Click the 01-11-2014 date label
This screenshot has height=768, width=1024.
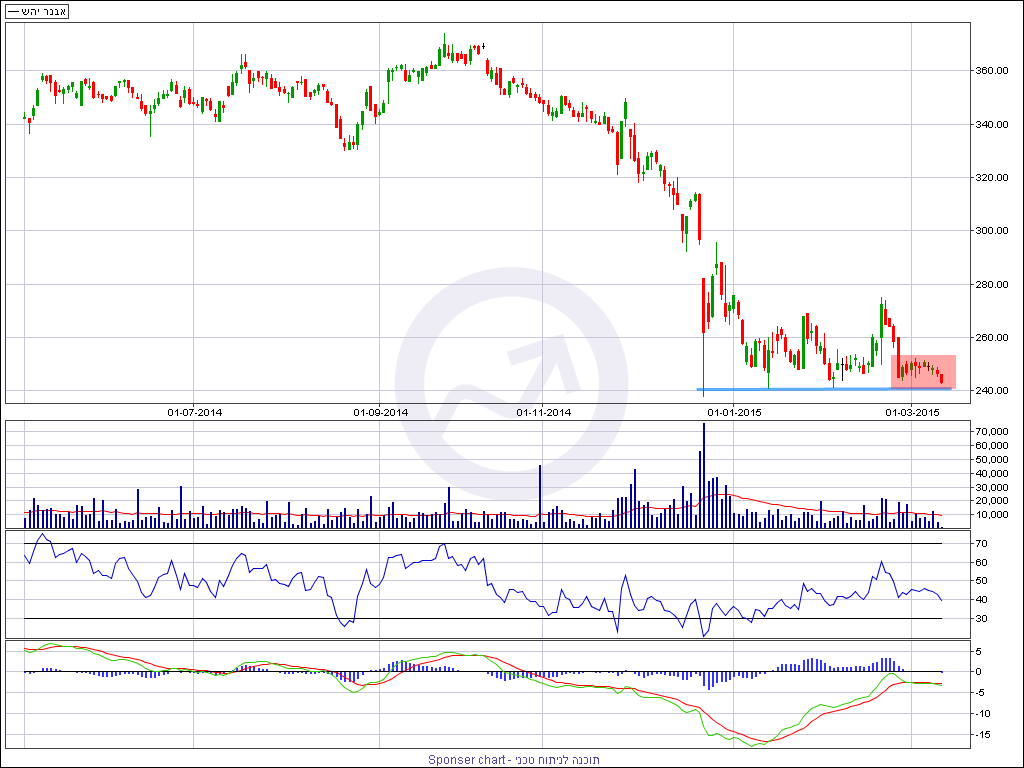point(543,413)
